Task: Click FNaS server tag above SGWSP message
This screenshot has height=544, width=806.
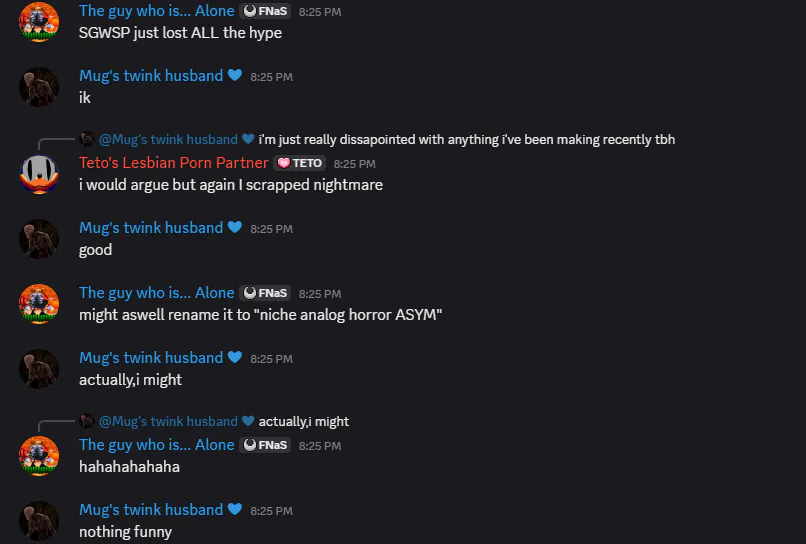Action: tap(265, 12)
